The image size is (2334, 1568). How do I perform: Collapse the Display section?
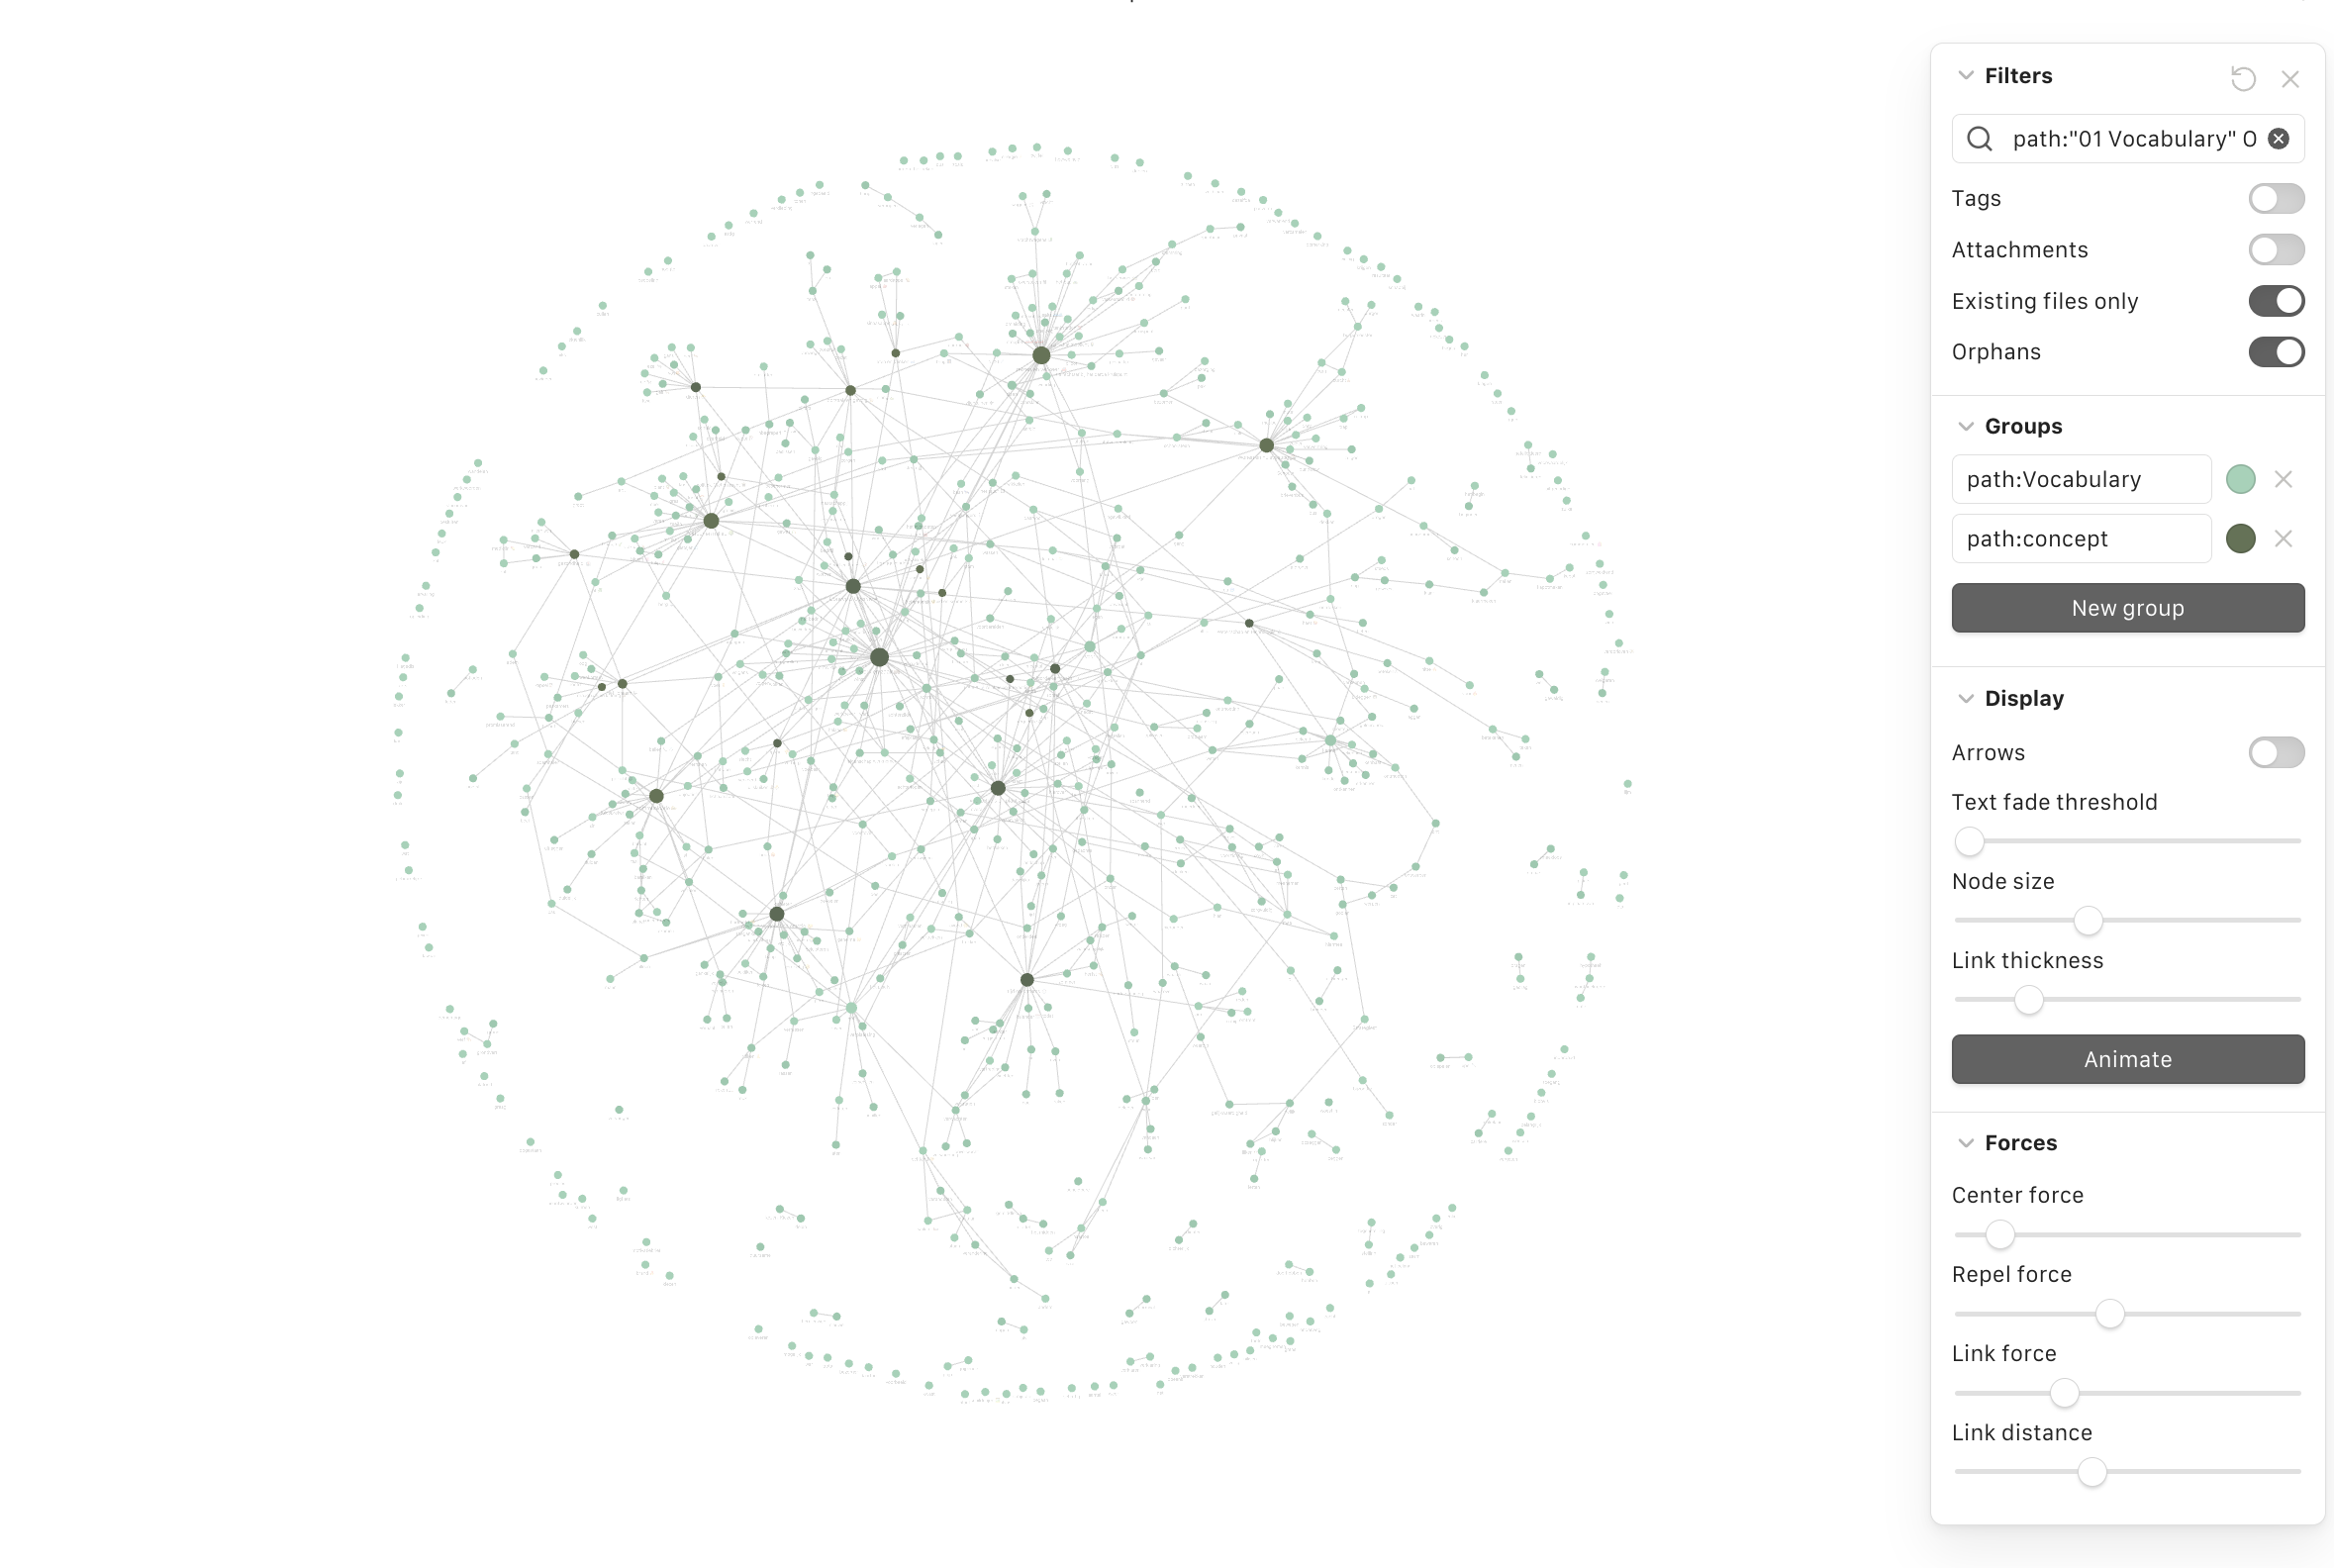pos(1967,698)
